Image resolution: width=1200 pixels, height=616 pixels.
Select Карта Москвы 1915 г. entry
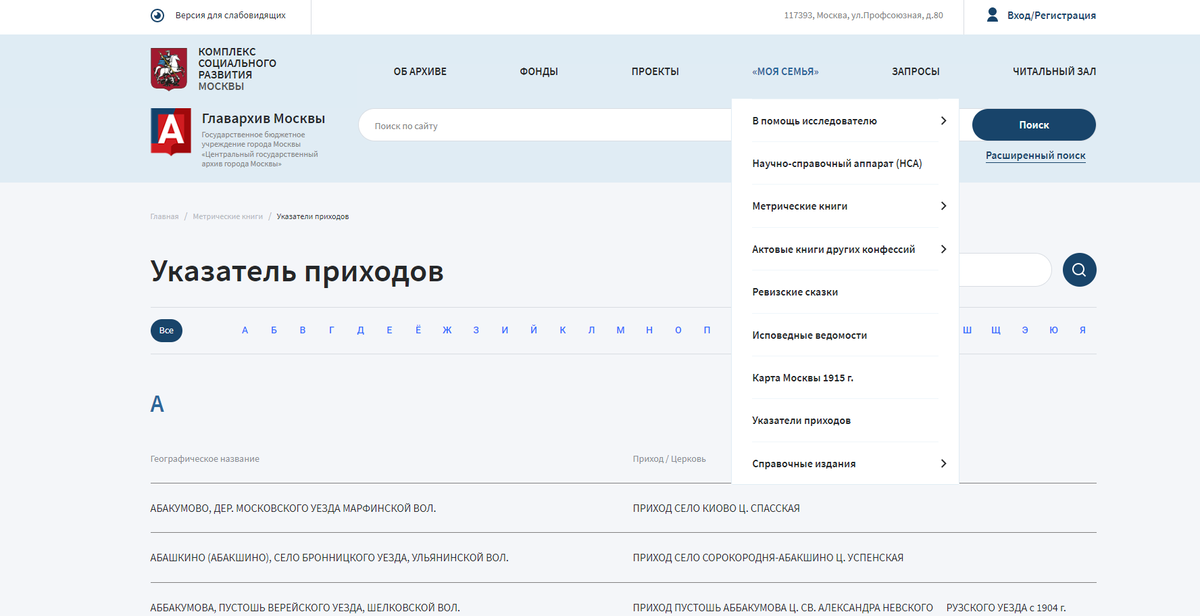[x=803, y=378]
